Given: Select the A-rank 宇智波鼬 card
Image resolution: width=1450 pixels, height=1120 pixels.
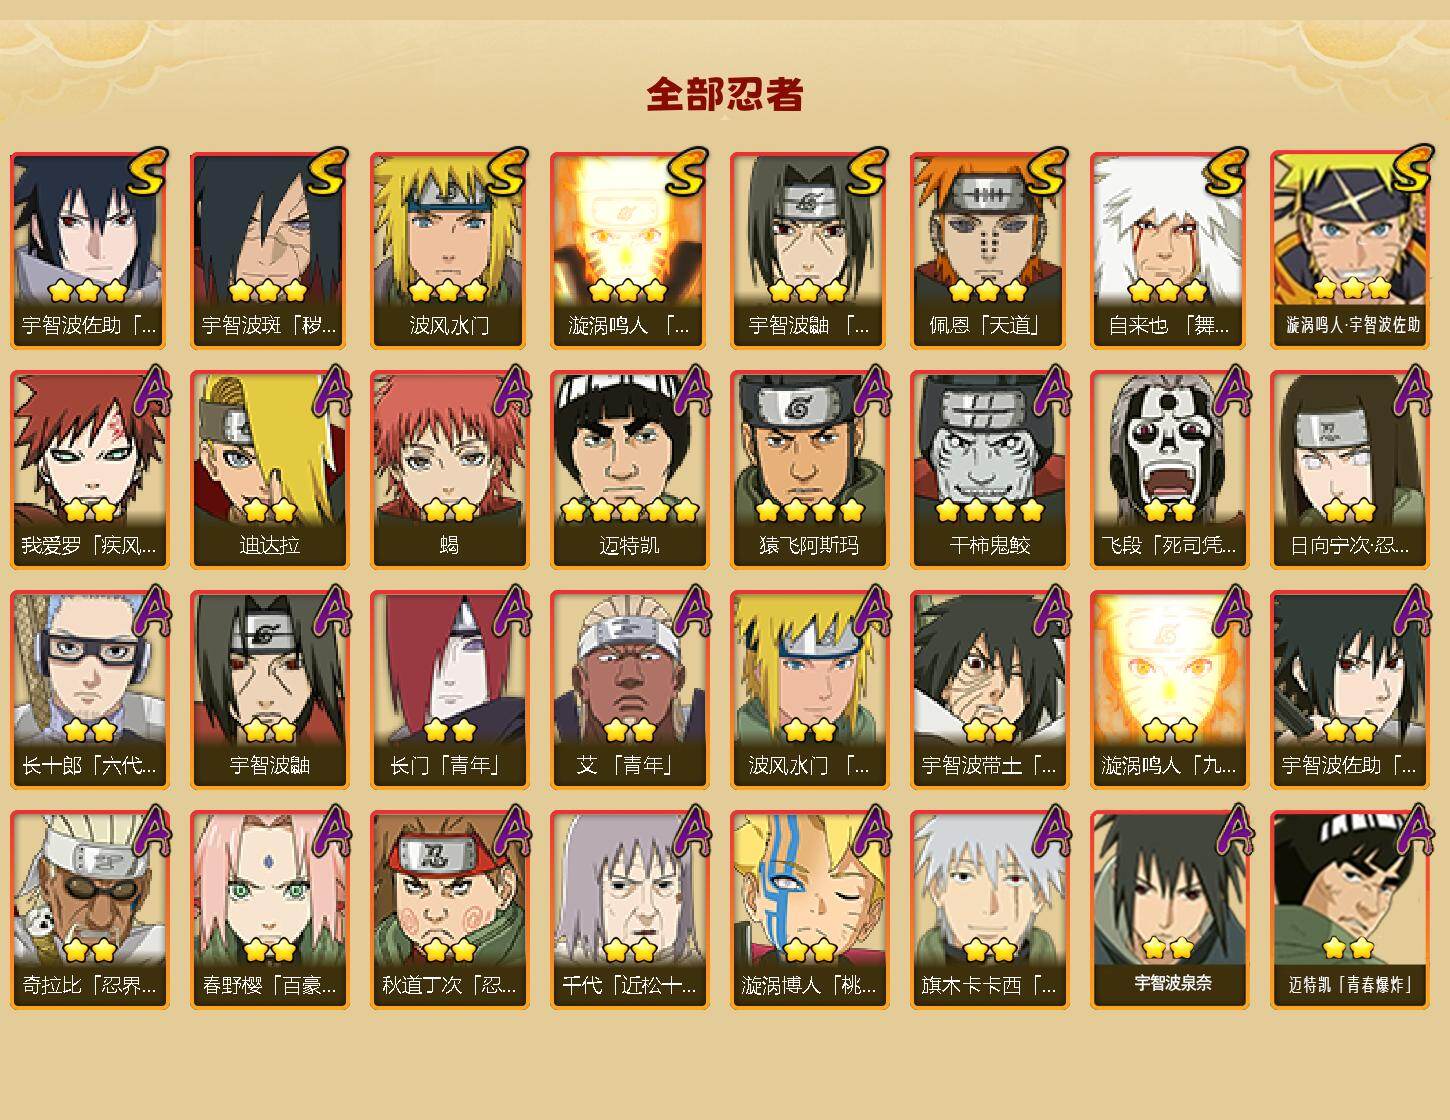Looking at the screenshot, I should tap(269, 690).
